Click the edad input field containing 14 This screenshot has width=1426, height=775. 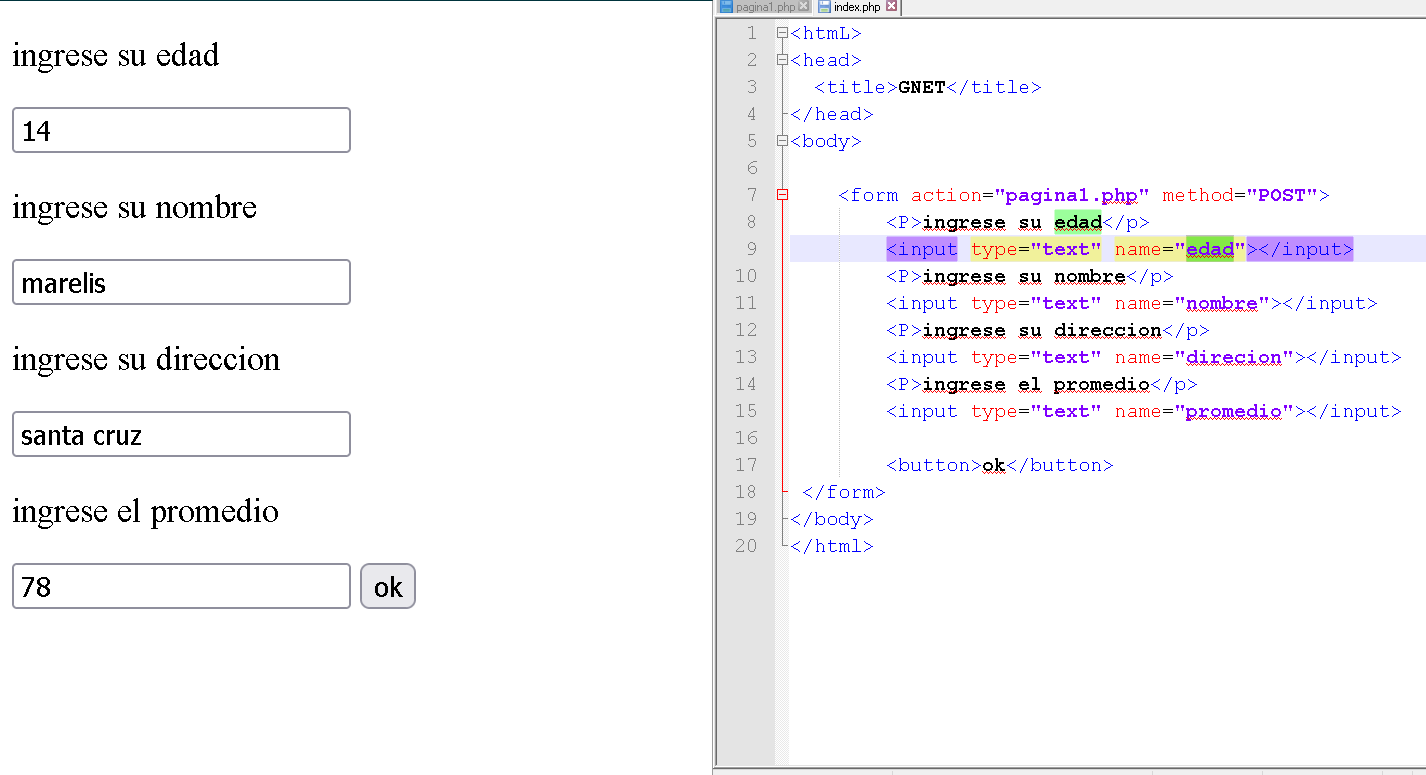[x=181, y=130]
